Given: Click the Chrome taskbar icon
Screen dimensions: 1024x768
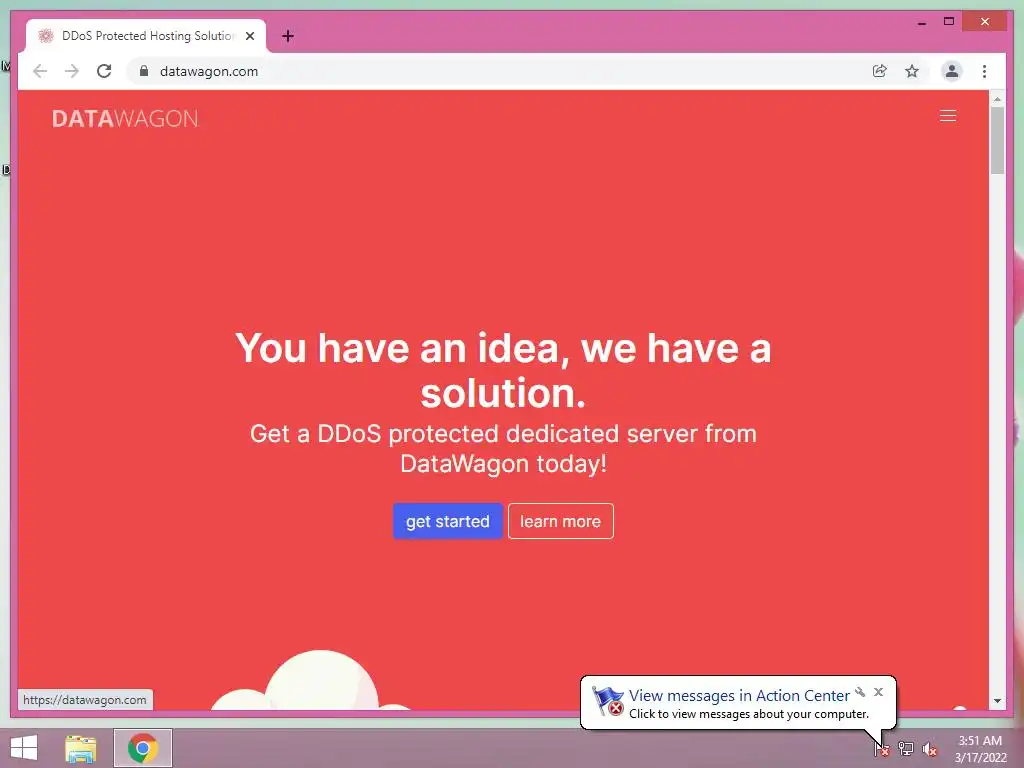Looking at the screenshot, I should click(143, 748).
